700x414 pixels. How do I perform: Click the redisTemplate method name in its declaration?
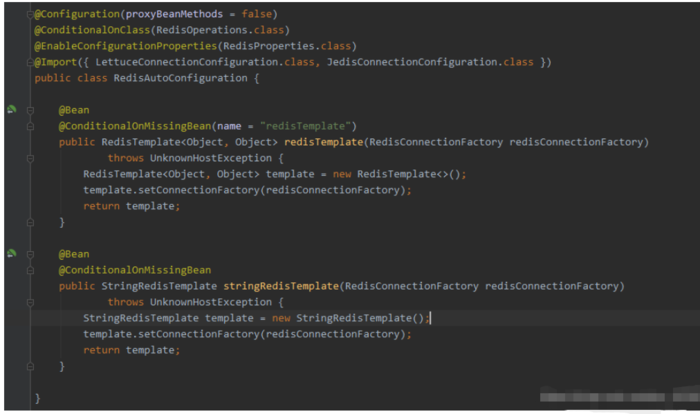click(324, 142)
